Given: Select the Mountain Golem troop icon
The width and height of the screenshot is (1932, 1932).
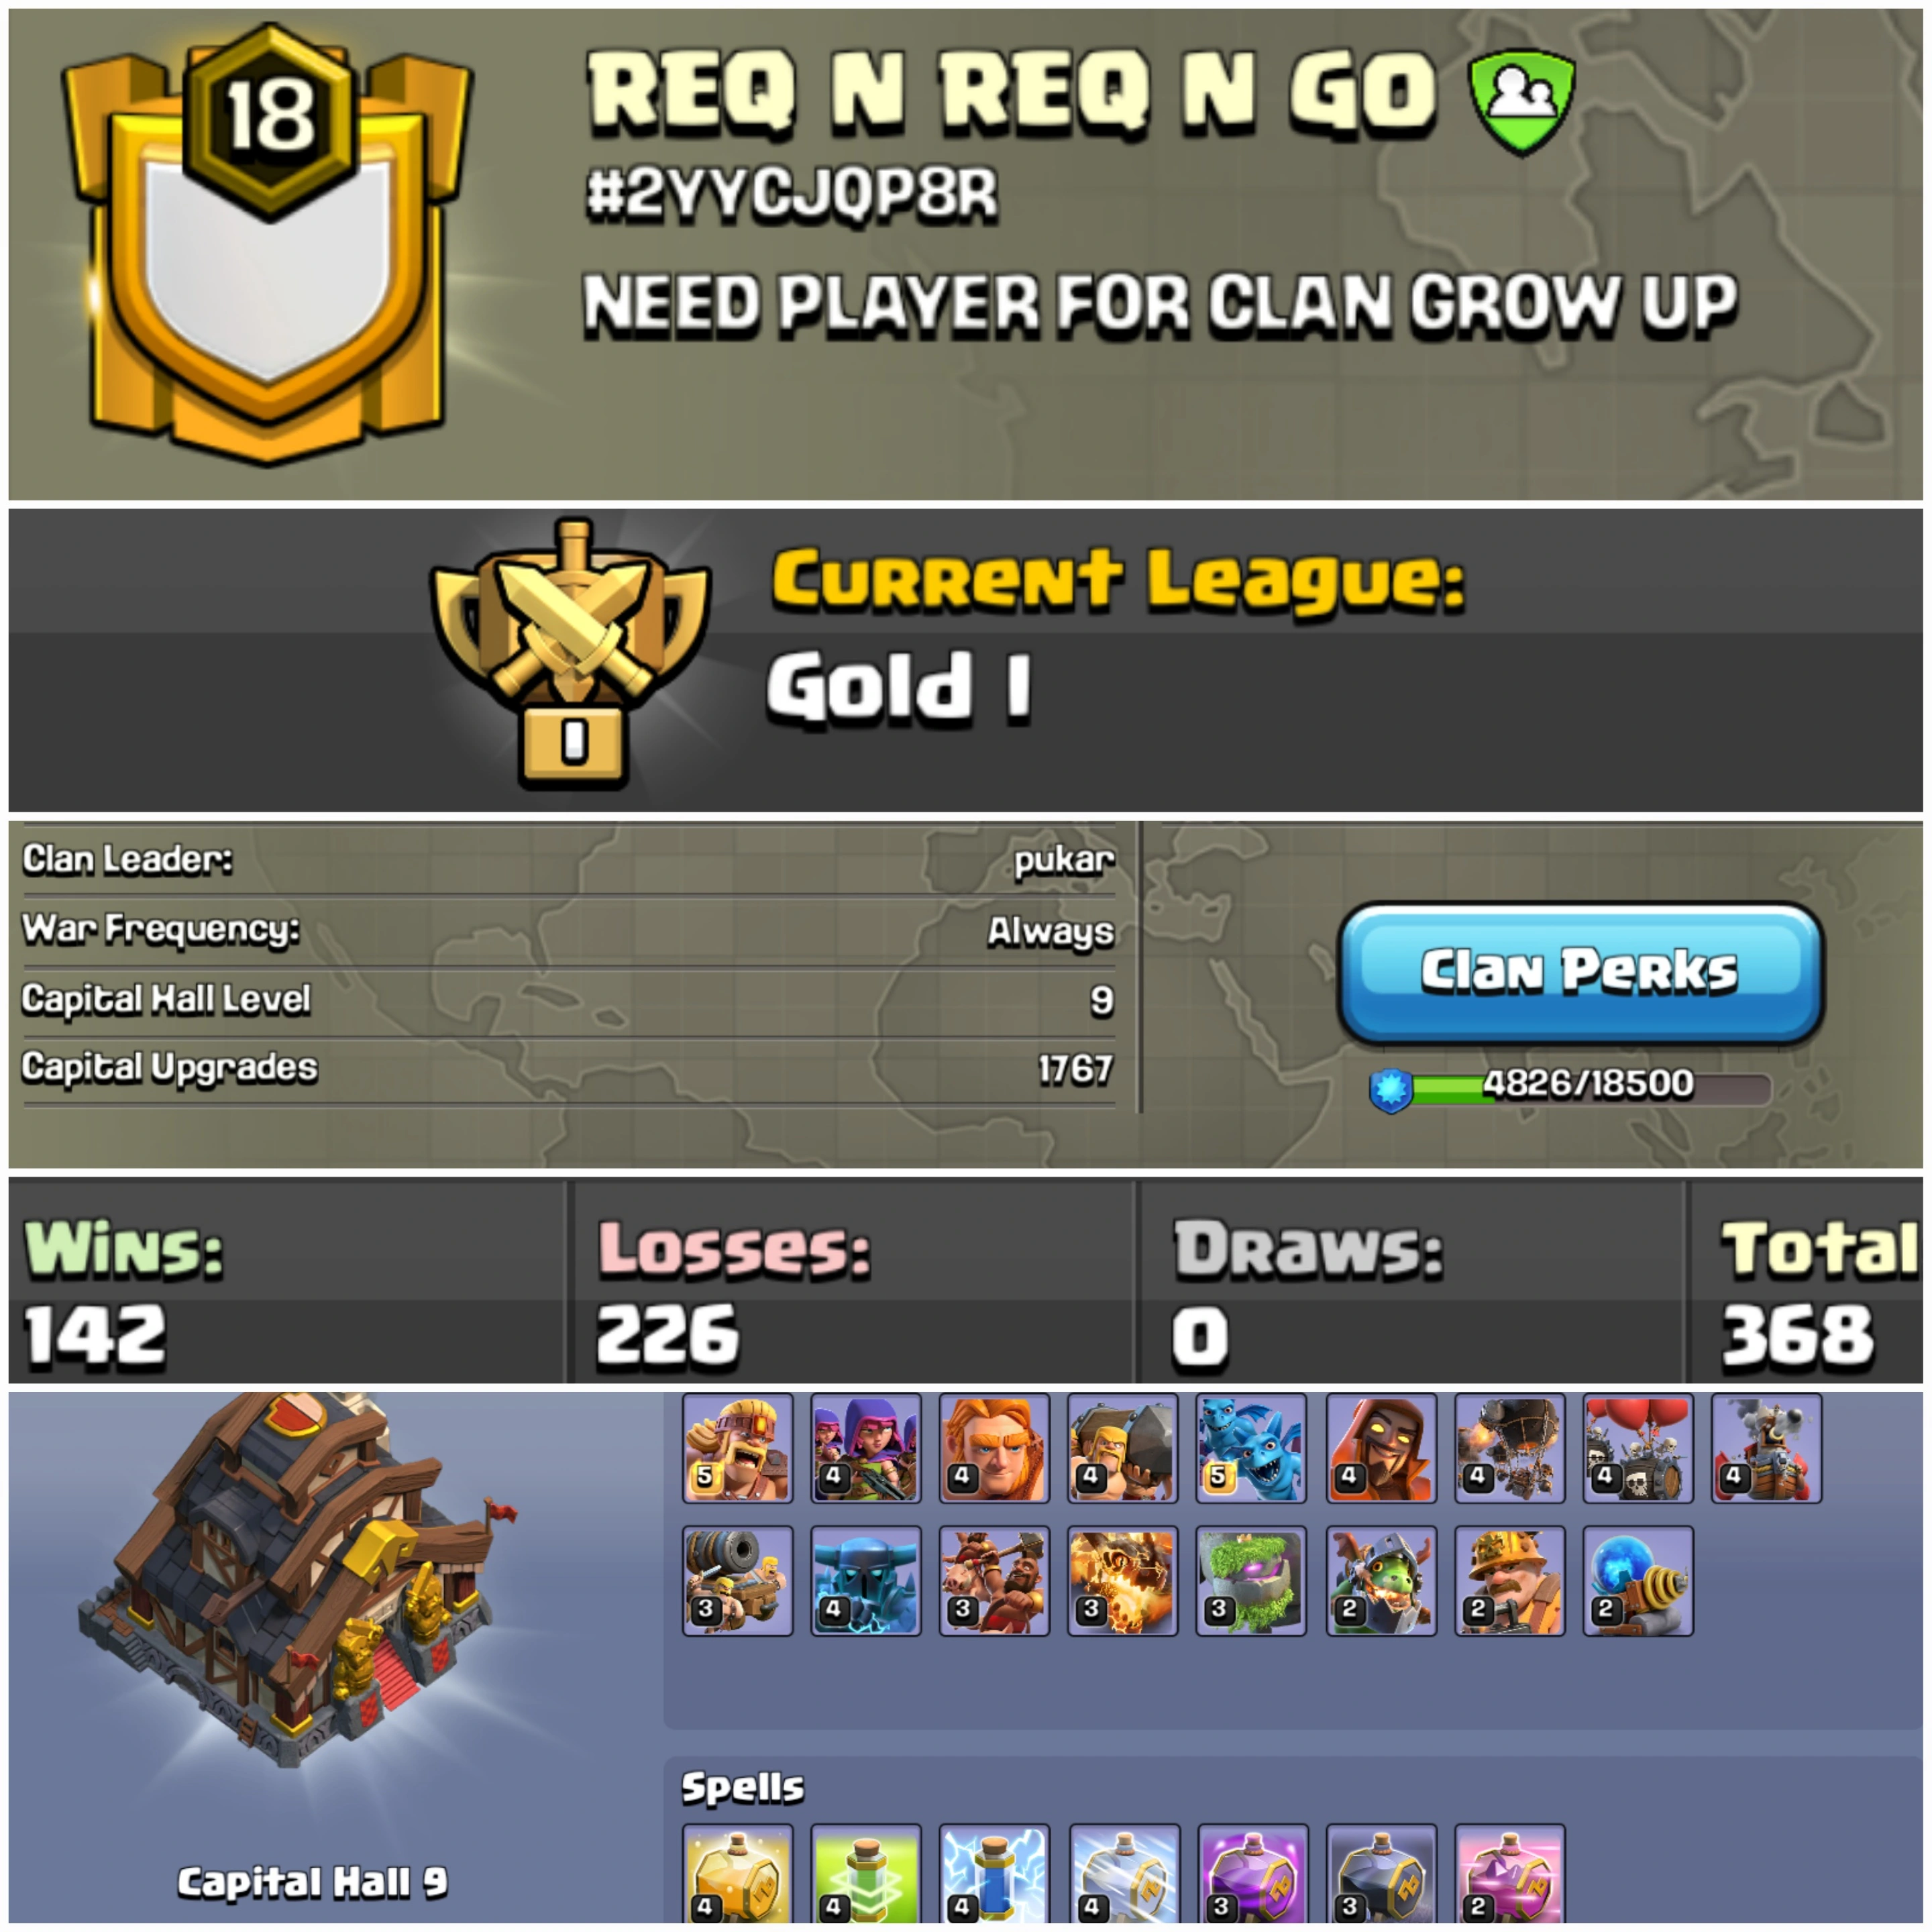Looking at the screenshot, I should click(x=1251, y=1580).
